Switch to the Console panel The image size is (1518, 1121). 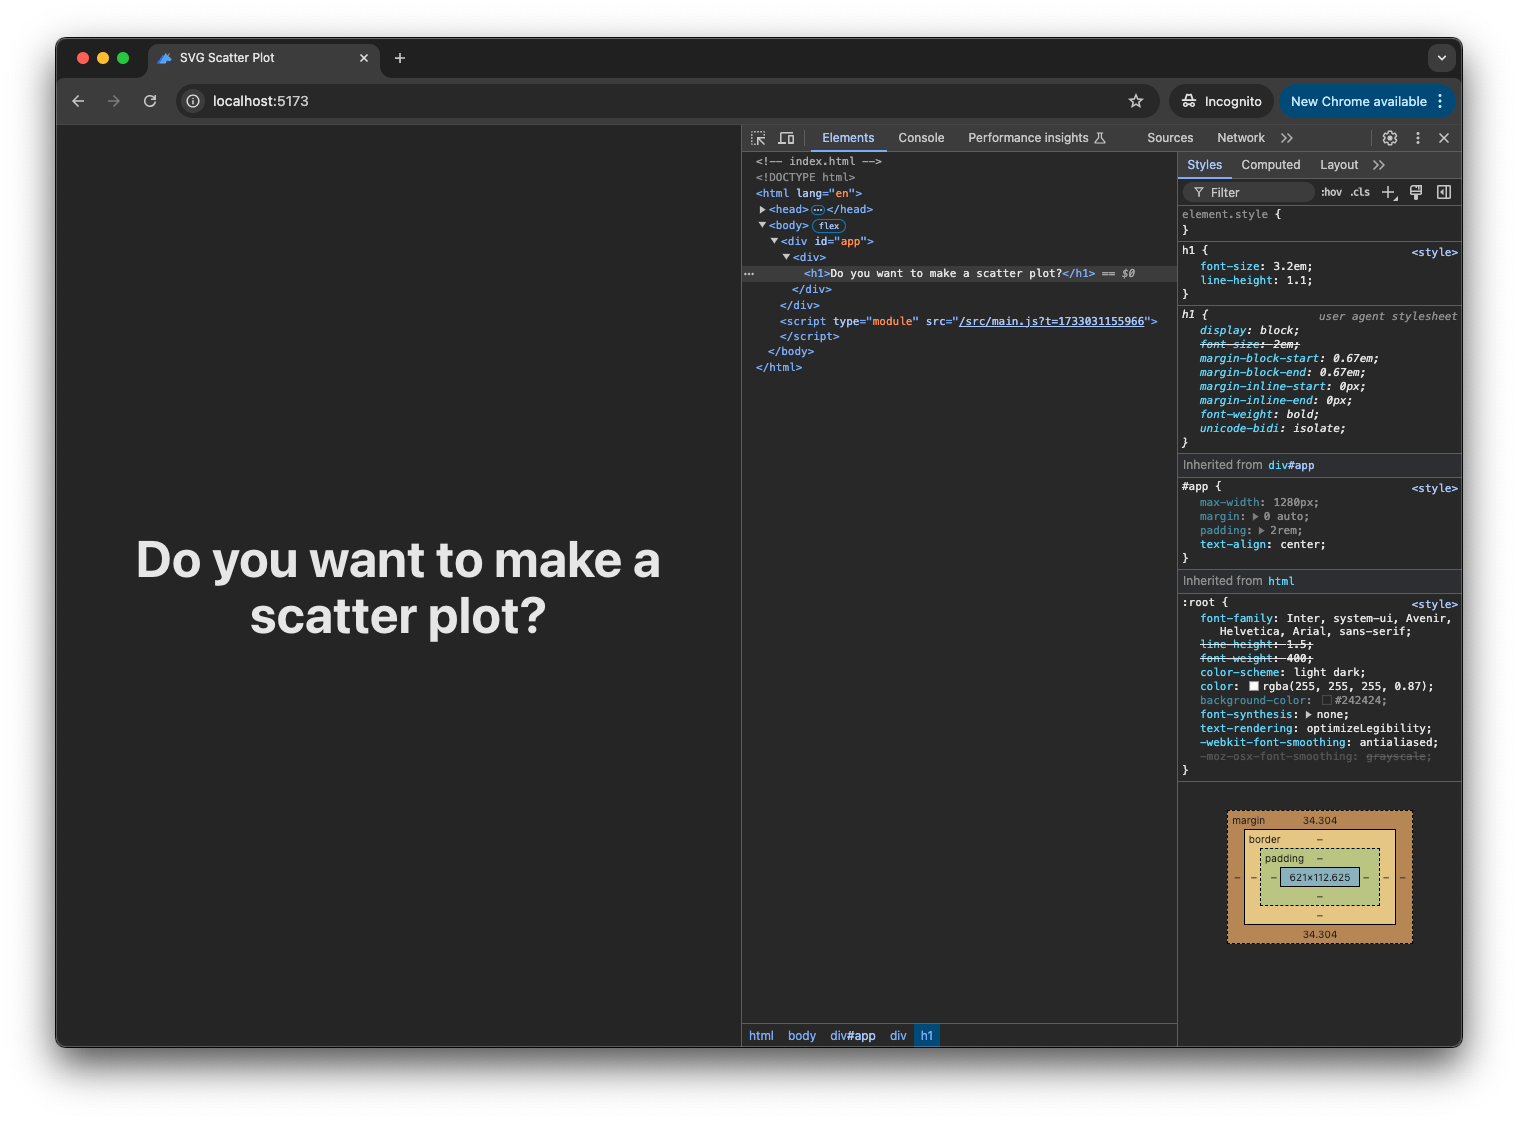click(921, 138)
